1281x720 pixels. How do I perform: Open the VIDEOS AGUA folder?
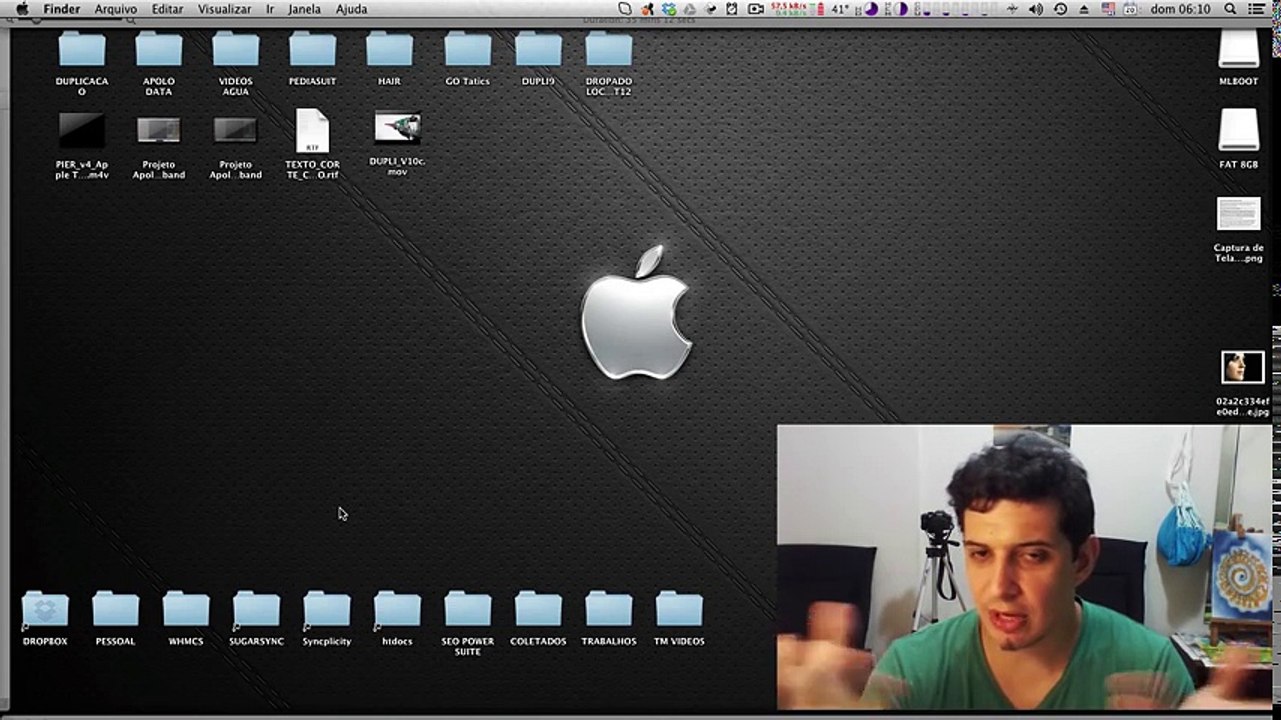236,49
